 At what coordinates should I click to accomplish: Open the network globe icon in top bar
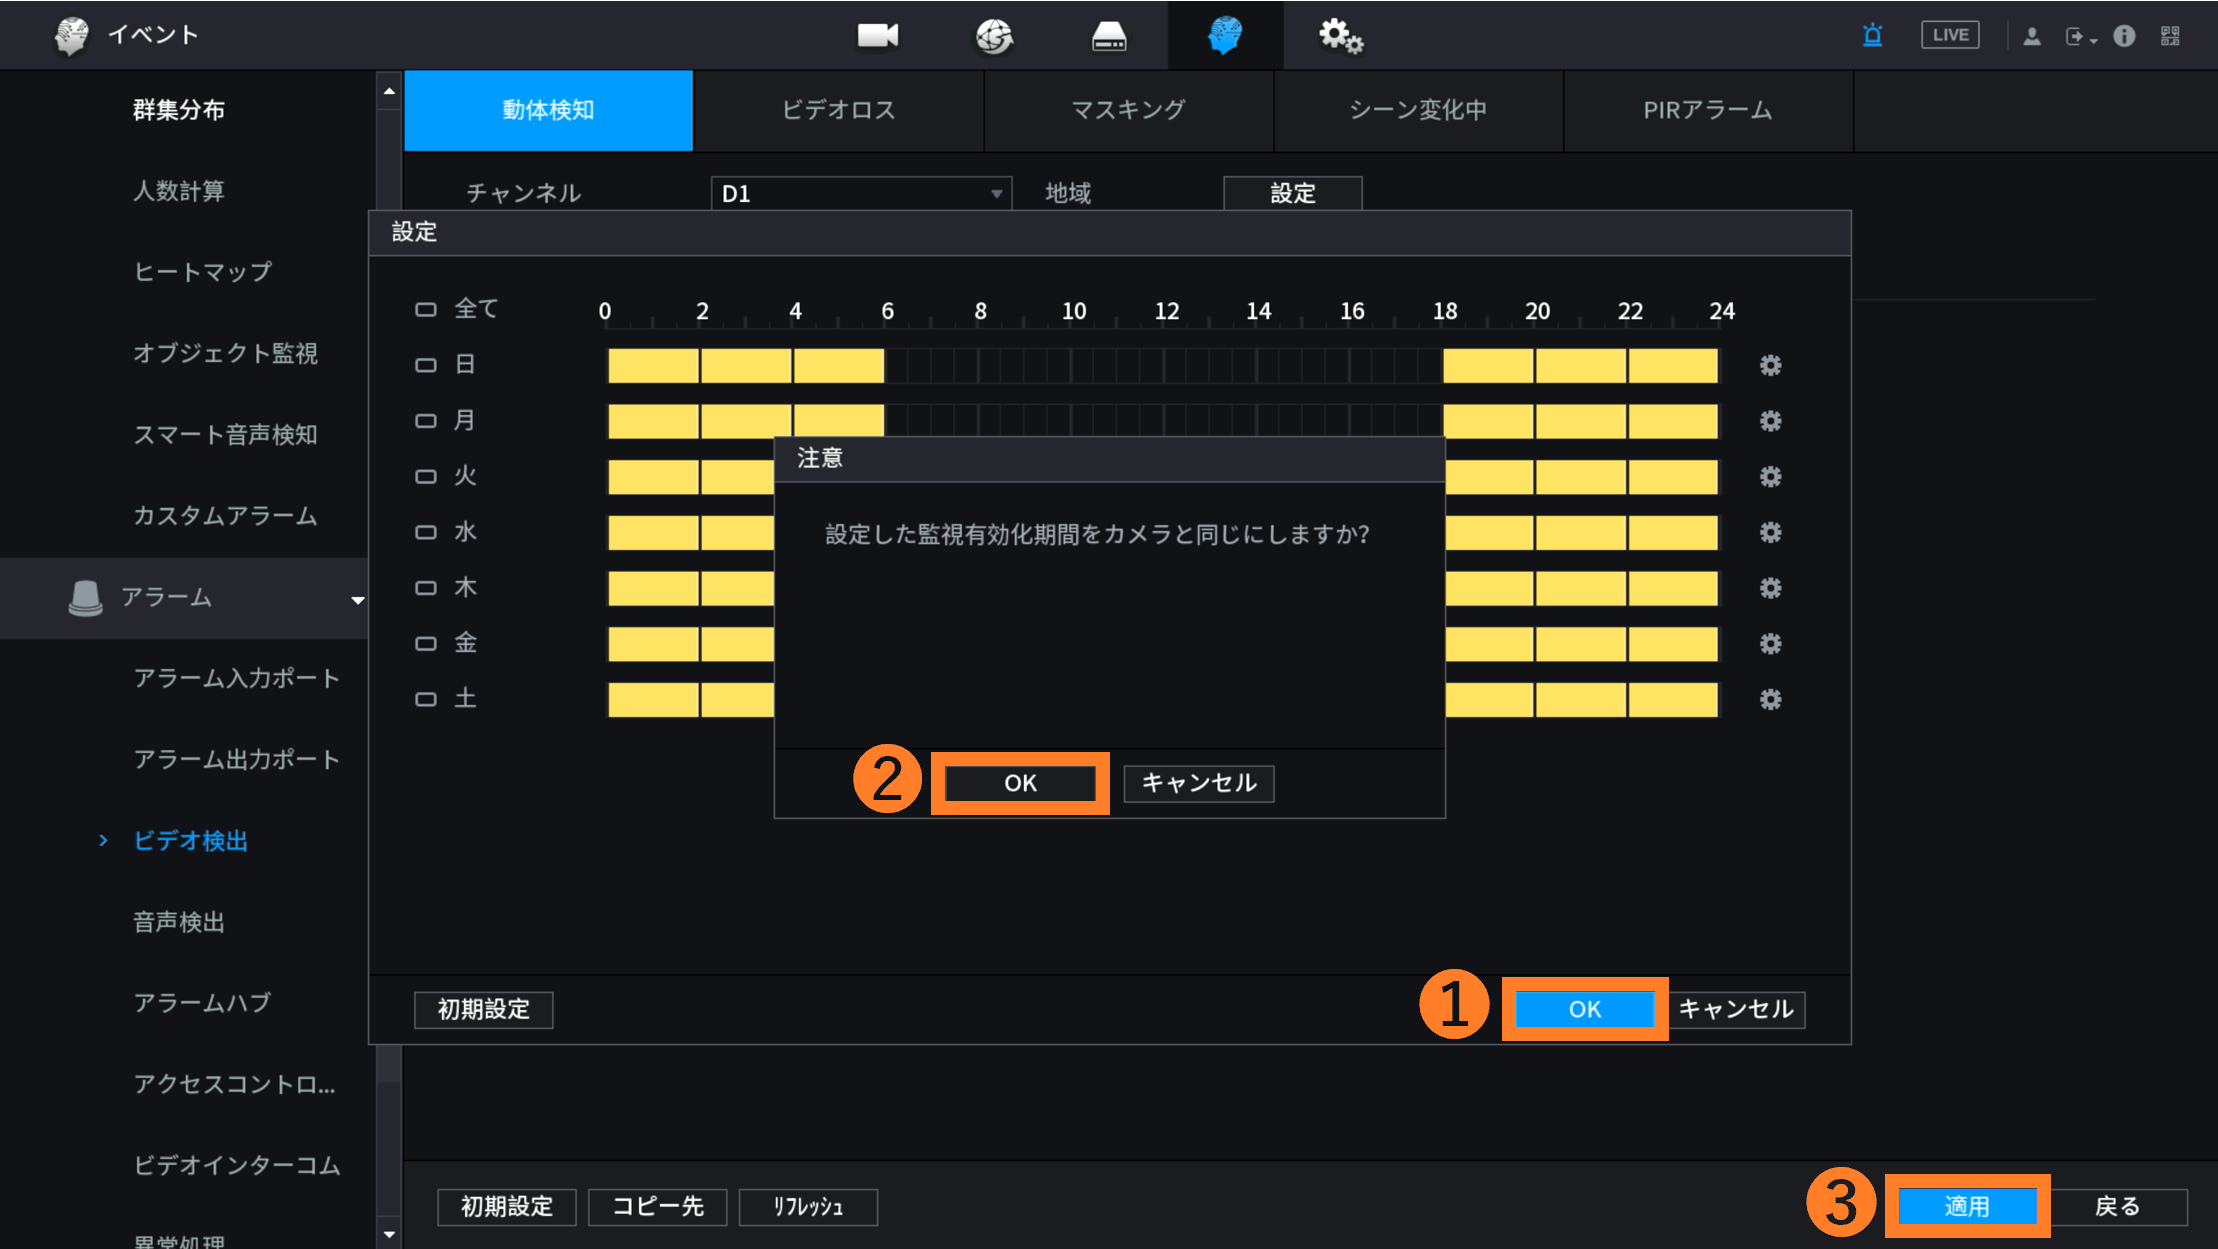[x=994, y=36]
